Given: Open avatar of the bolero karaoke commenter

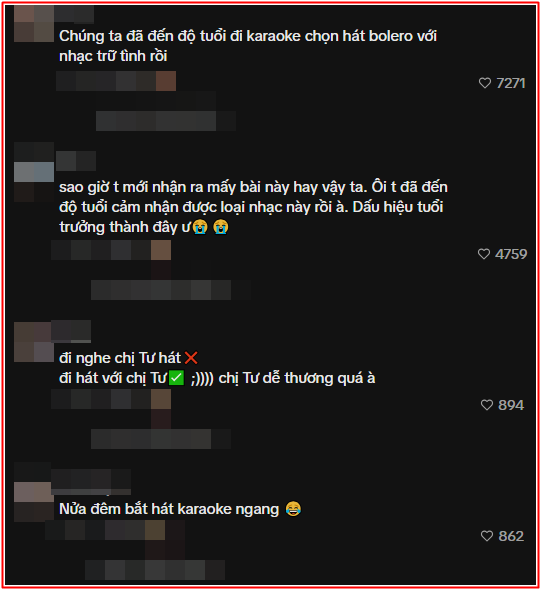Looking at the screenshot, I should pos(34,23).
